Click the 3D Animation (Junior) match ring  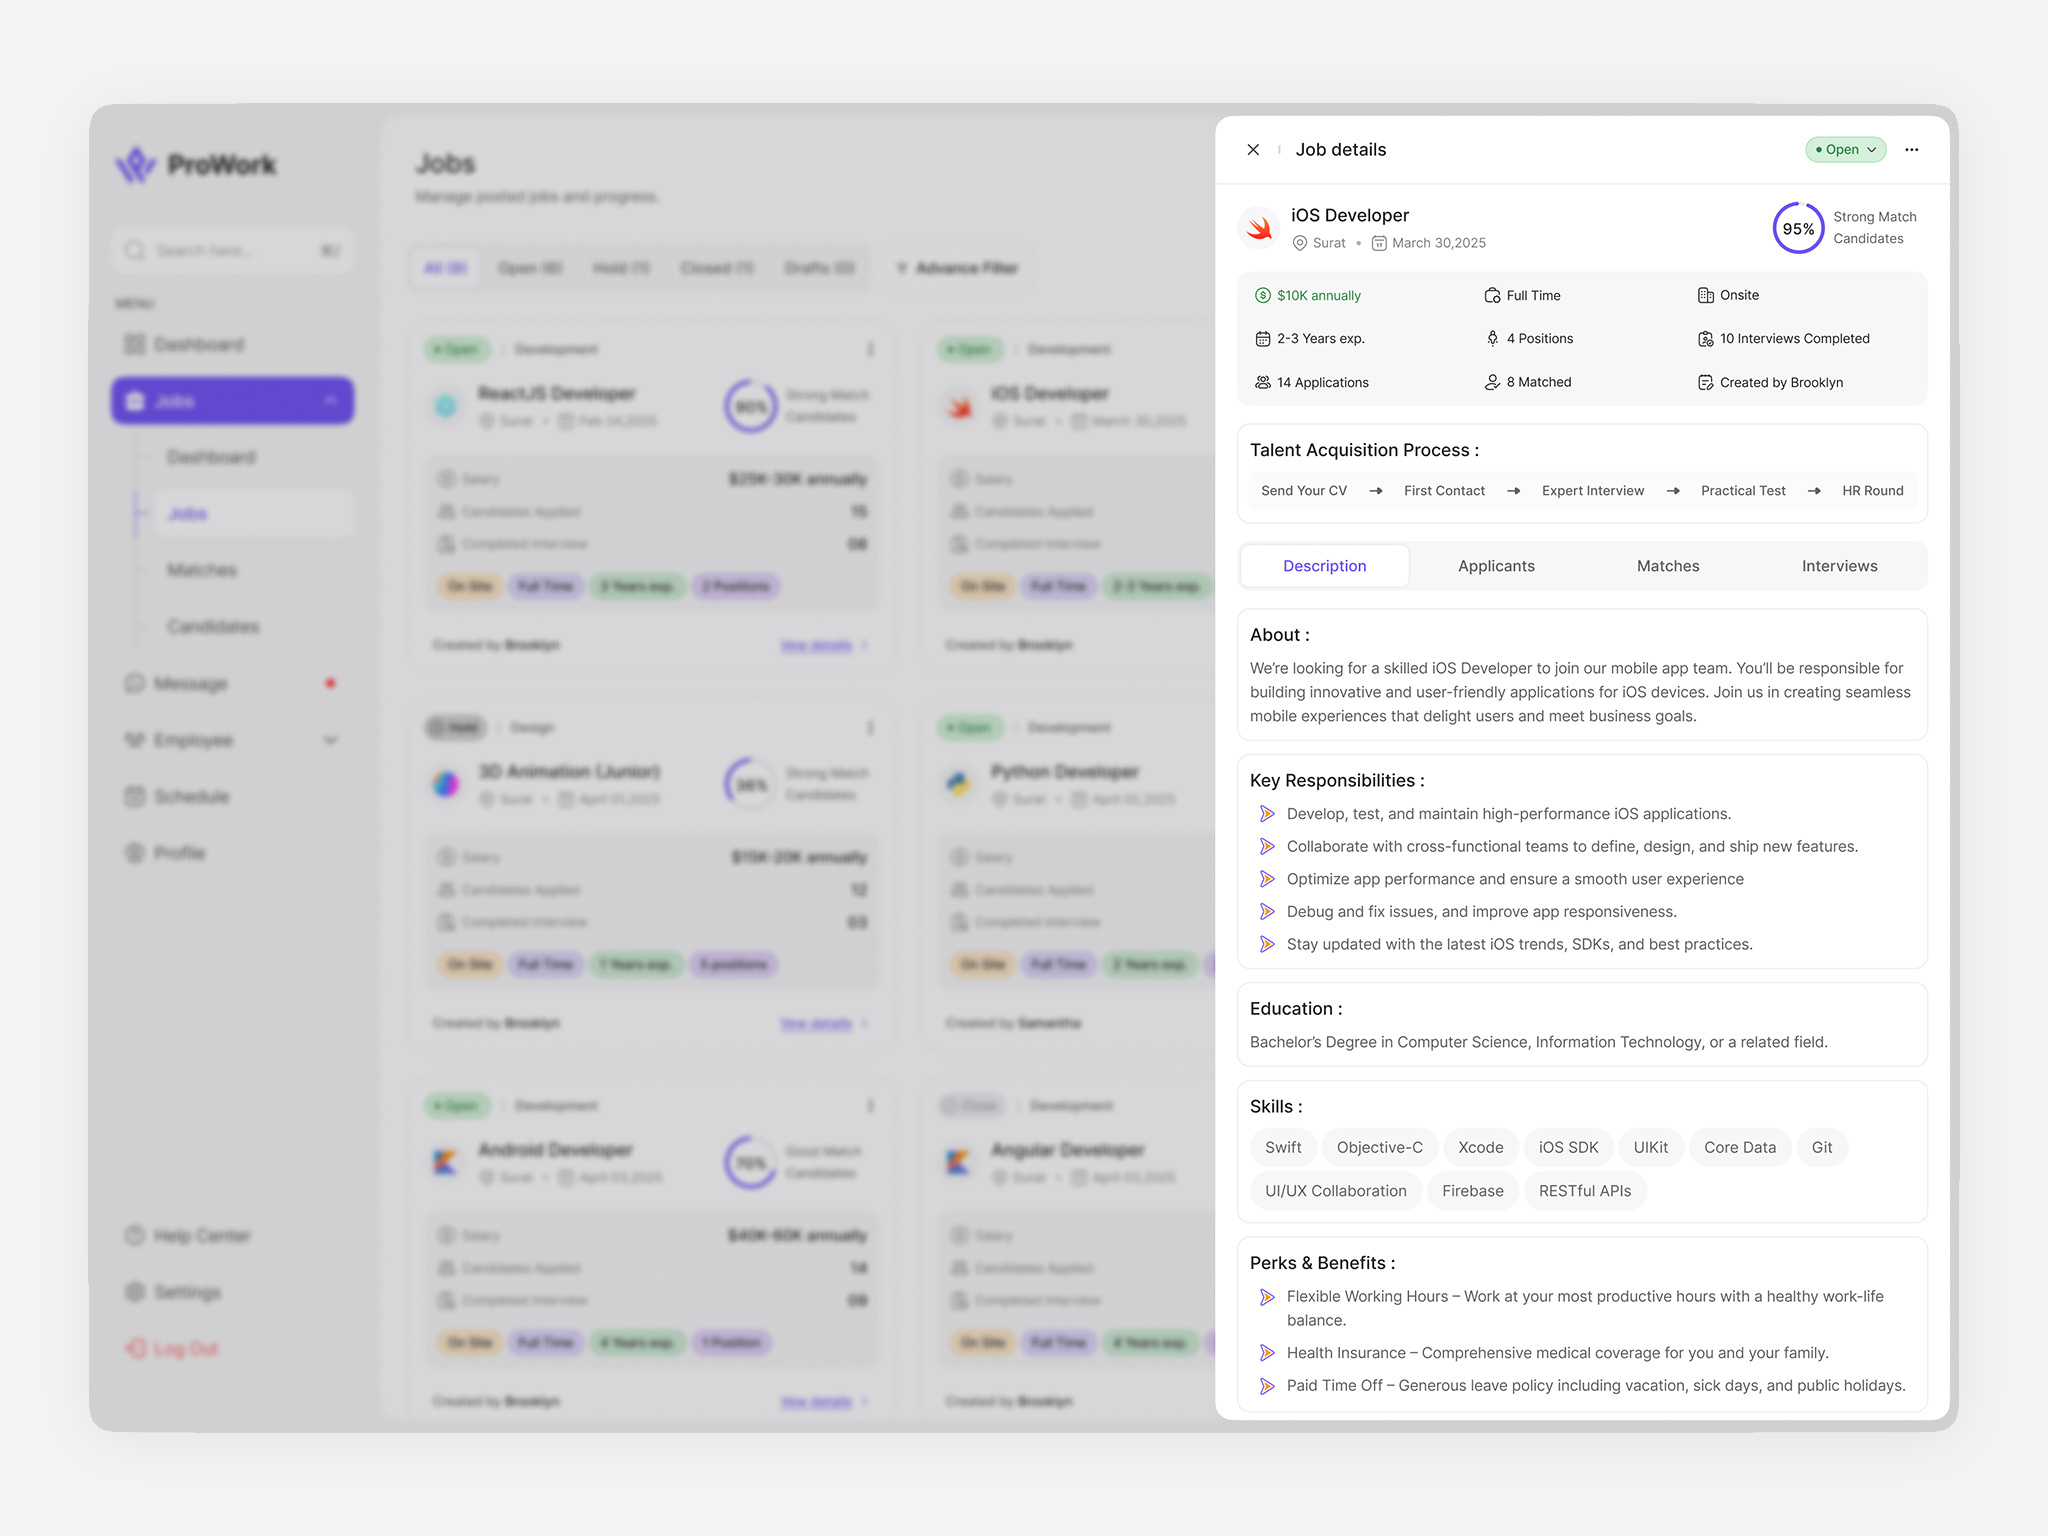(x=750, y=785)
